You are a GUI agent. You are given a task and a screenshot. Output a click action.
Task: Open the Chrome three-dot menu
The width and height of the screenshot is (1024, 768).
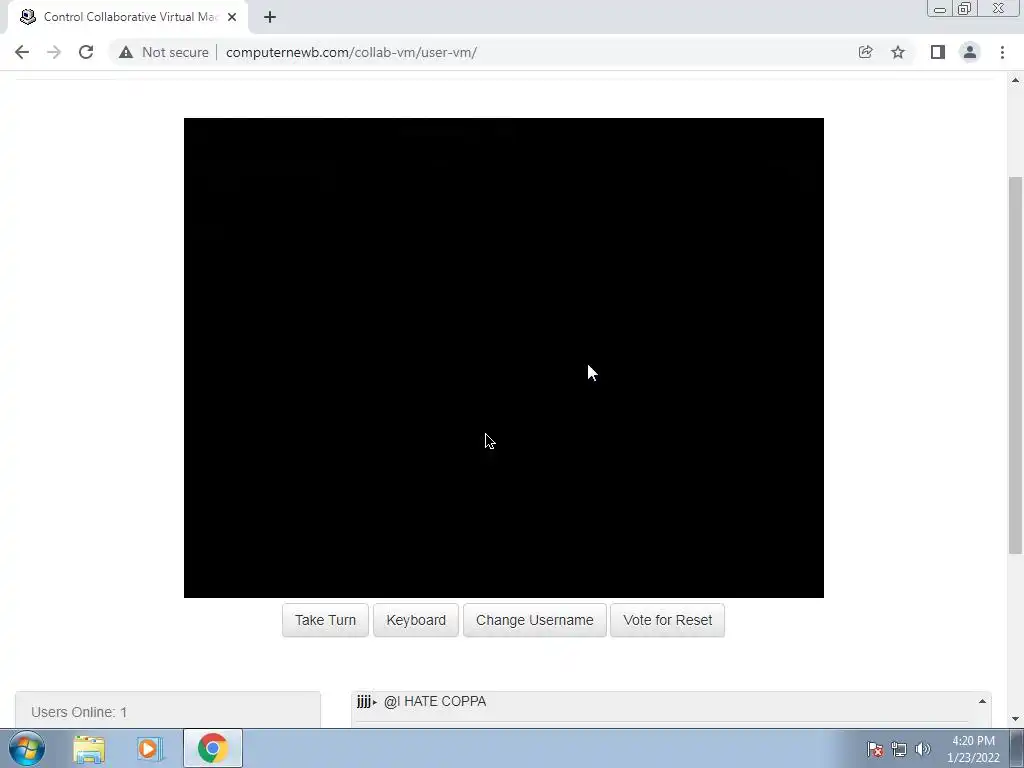[x=1002, y=52]
